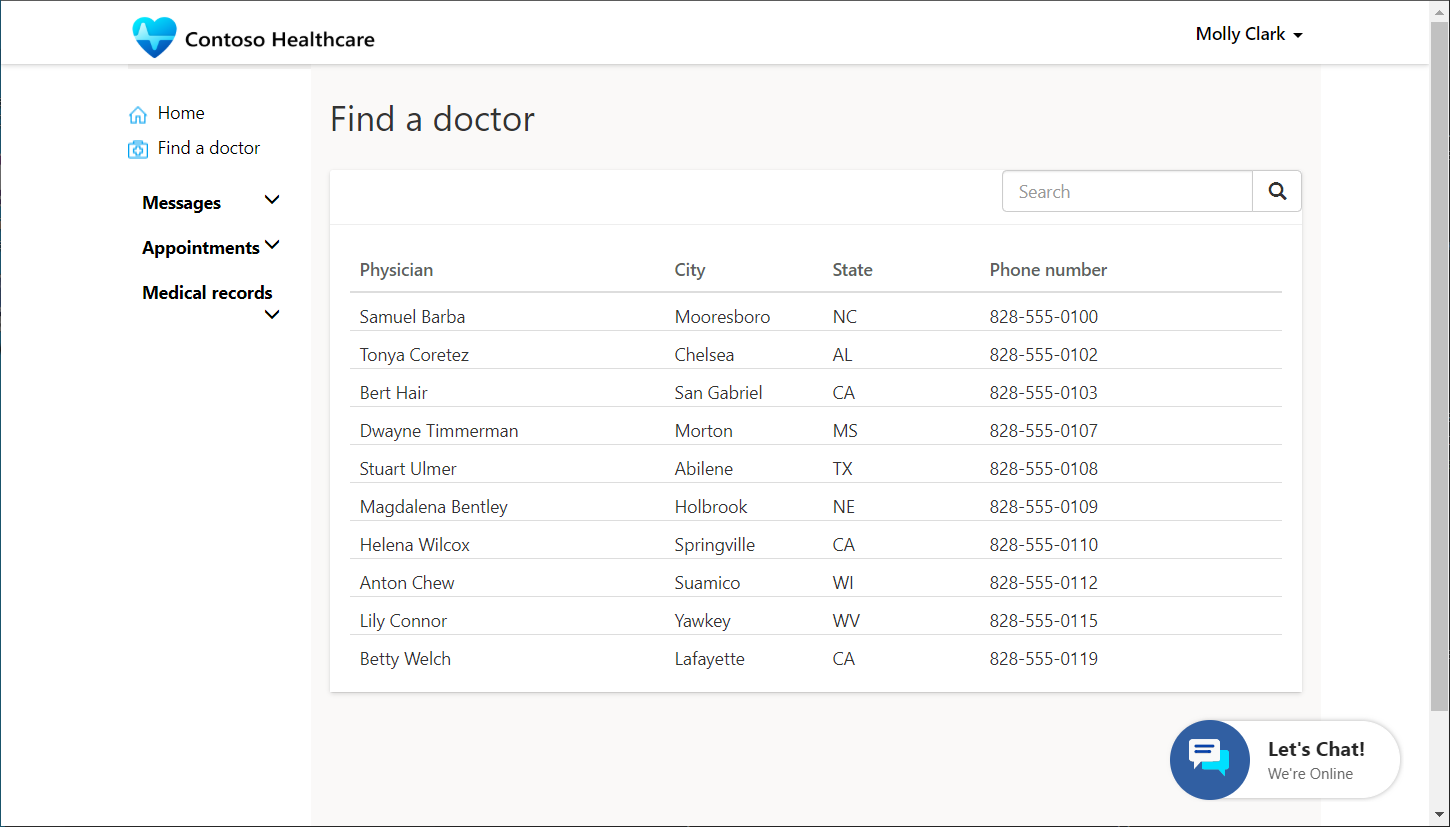Select physician Samuel Barba

click(412, 317)
